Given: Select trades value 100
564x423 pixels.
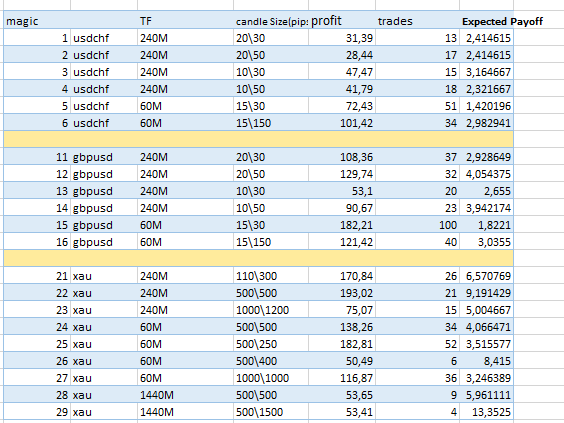Looking at the screenshot, I should pyautogui.click(x=417, y=225).
